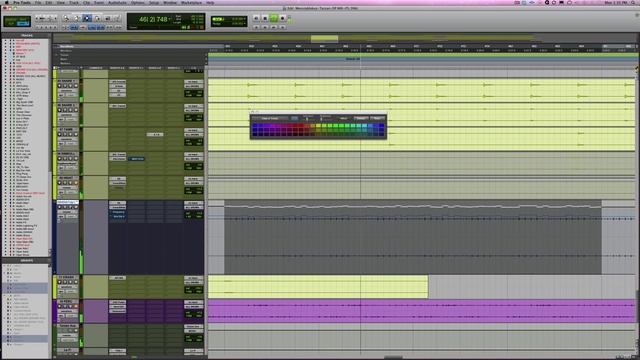Select the Pencil tool
The height and width of the screenshot is (360, 640).
118,18
